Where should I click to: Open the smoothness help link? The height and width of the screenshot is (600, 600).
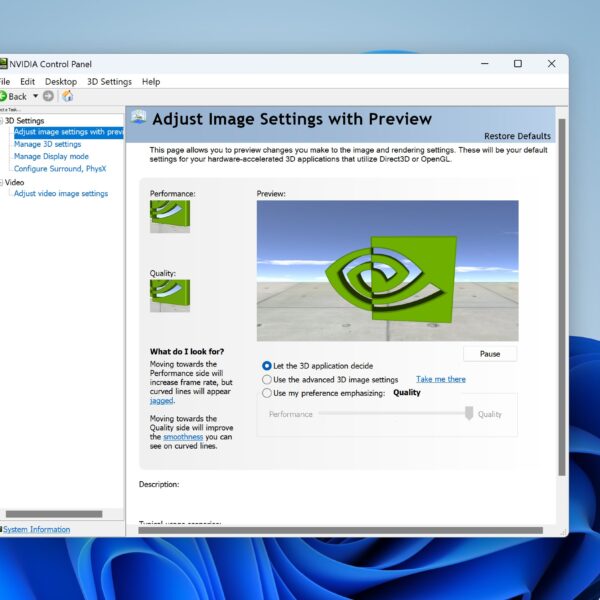(x=183, y=437)
